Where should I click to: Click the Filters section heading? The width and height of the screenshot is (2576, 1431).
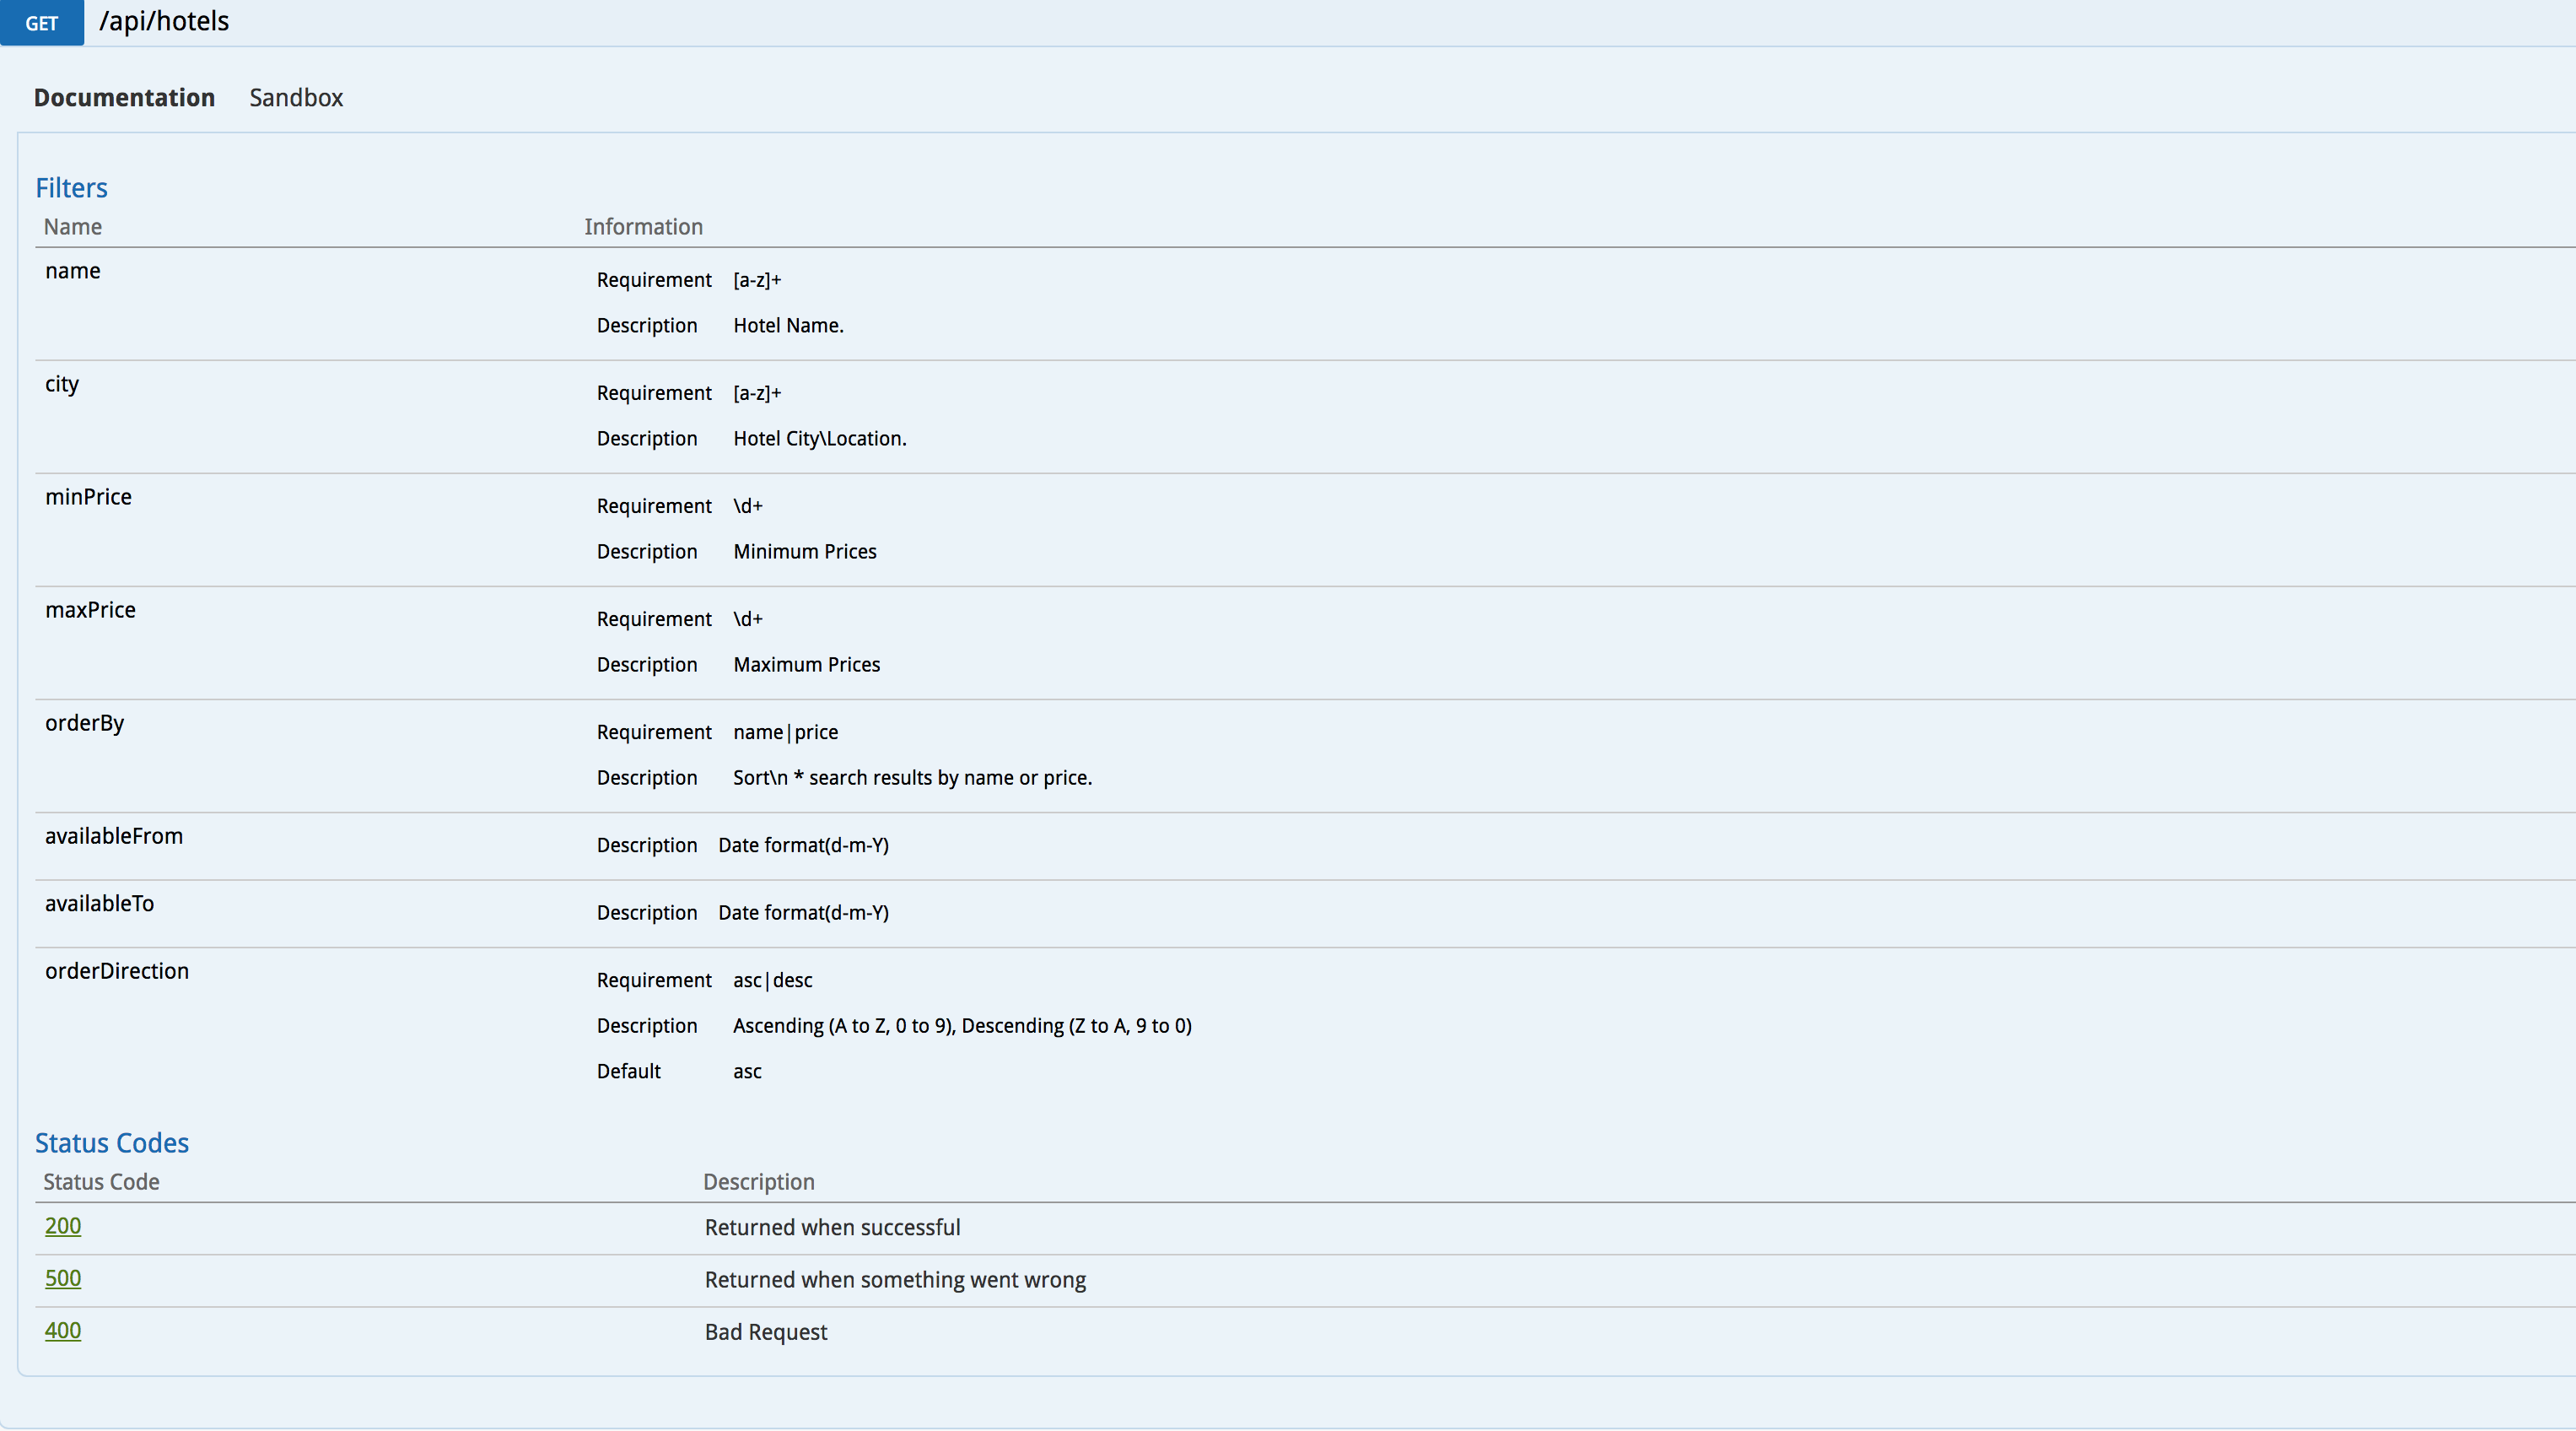coord(72,188)
